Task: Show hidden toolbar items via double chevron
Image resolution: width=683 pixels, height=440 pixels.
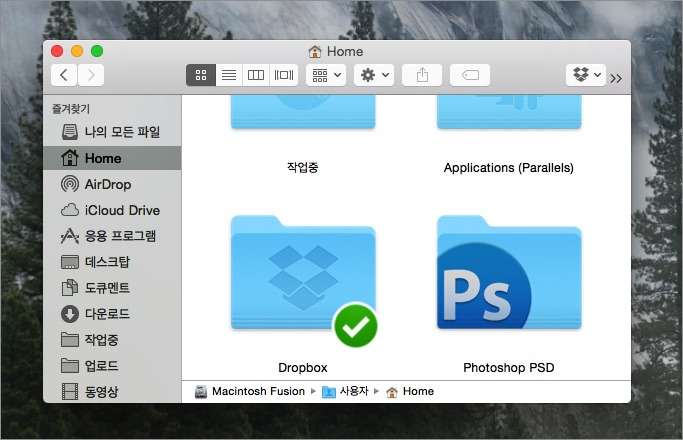Action: [616, 78]
